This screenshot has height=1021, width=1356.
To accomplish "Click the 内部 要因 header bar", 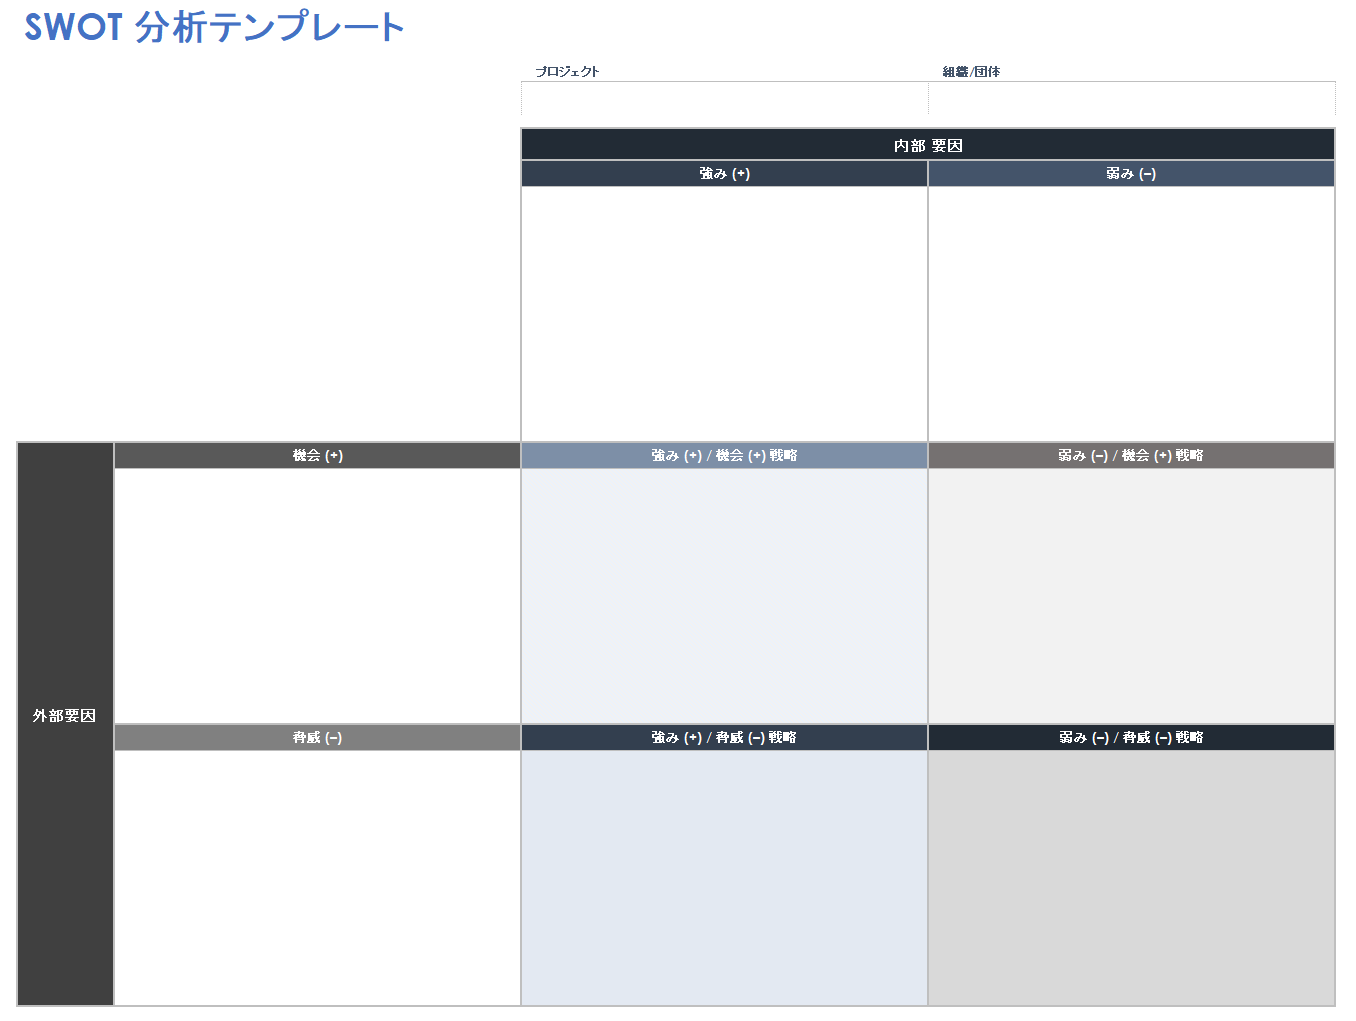I will 928,145.
